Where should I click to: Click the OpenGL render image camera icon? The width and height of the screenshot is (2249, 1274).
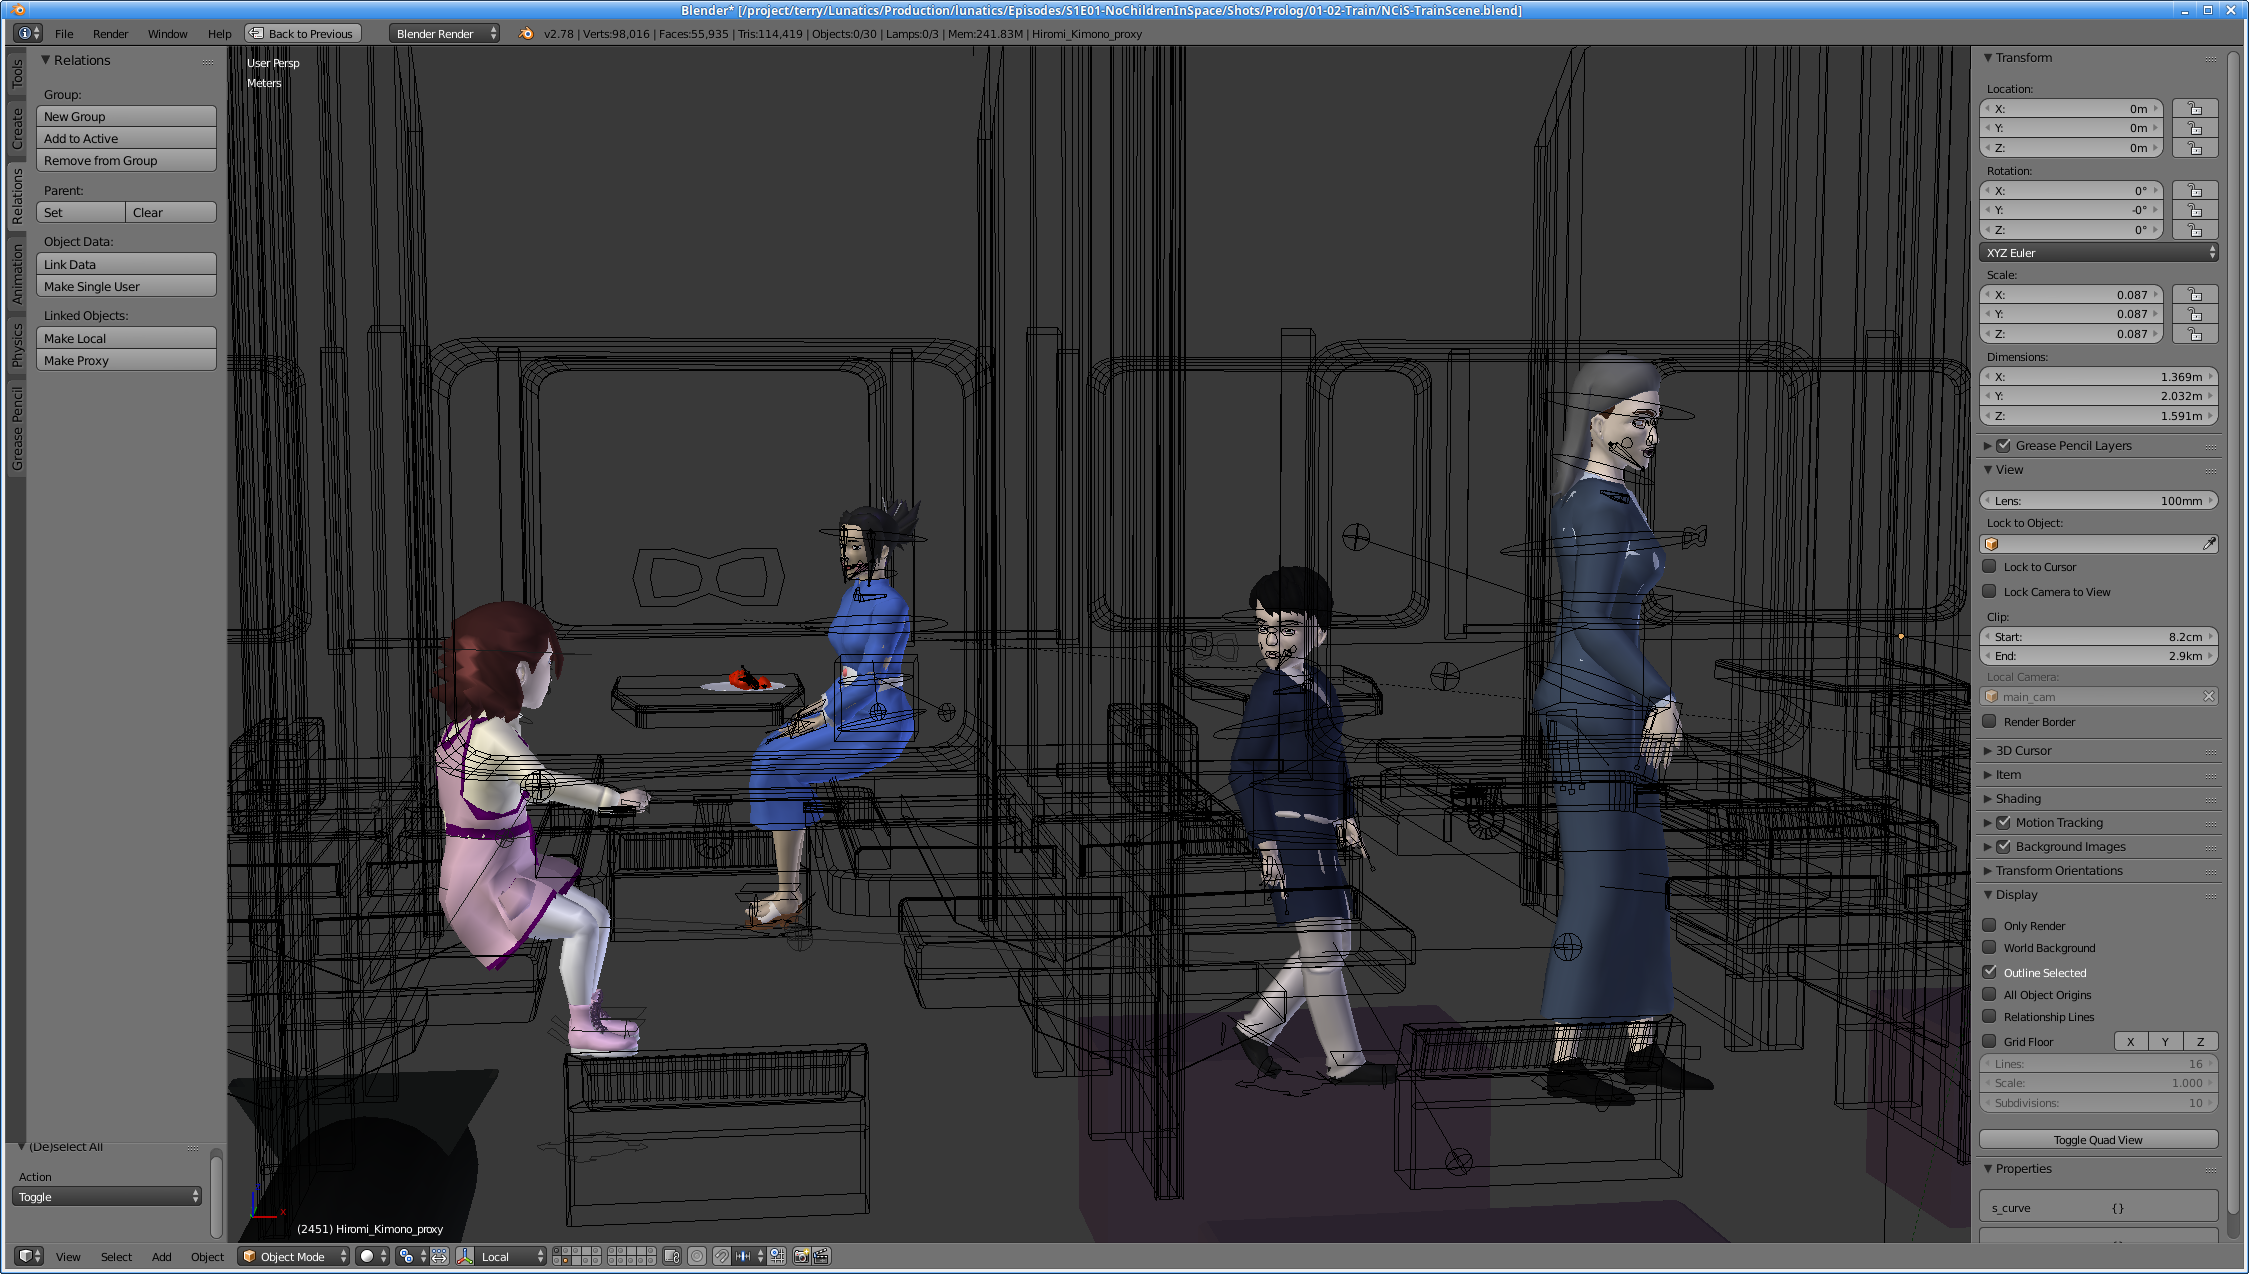tap(801, 1256)
